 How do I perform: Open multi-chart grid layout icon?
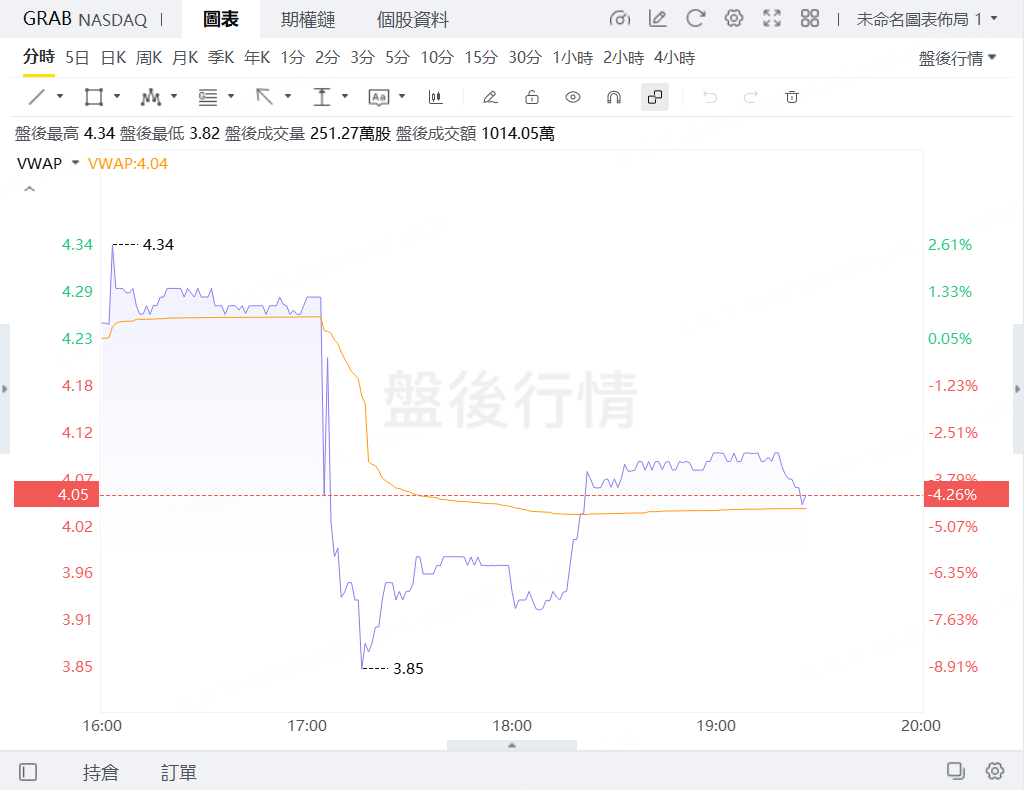(810, 19)
